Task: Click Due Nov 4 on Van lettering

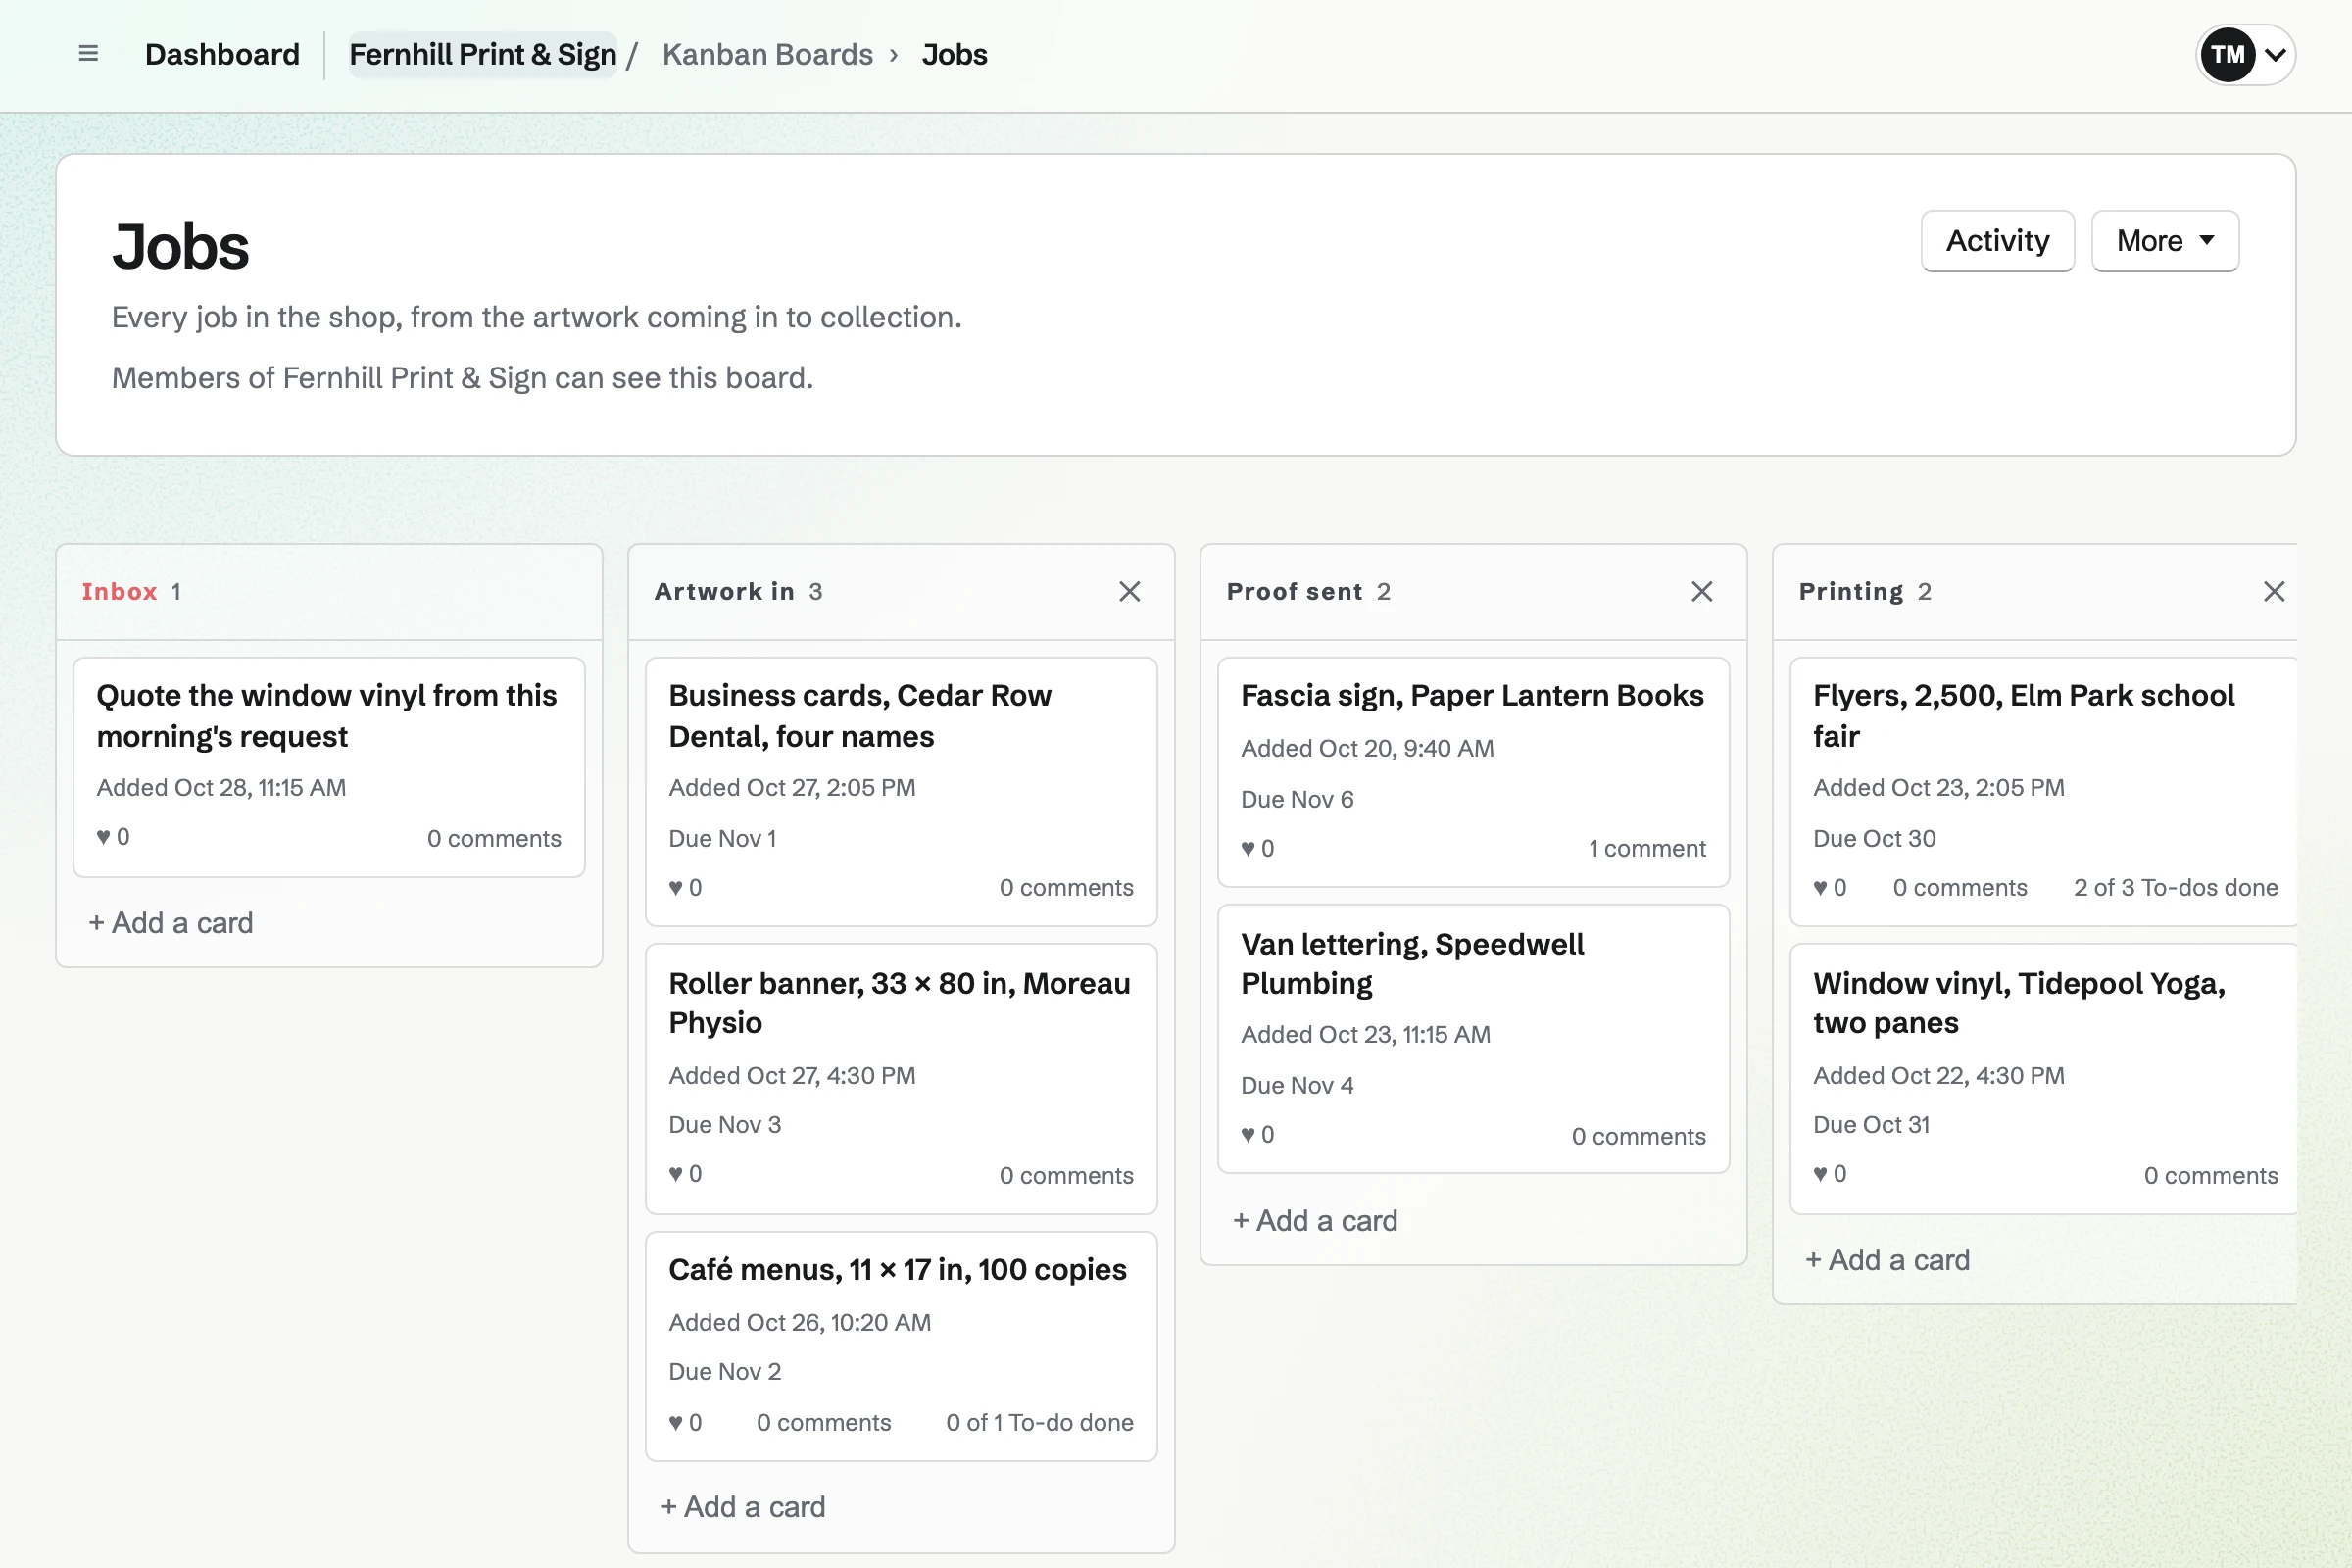Action: click(x=1297, y=1085)
